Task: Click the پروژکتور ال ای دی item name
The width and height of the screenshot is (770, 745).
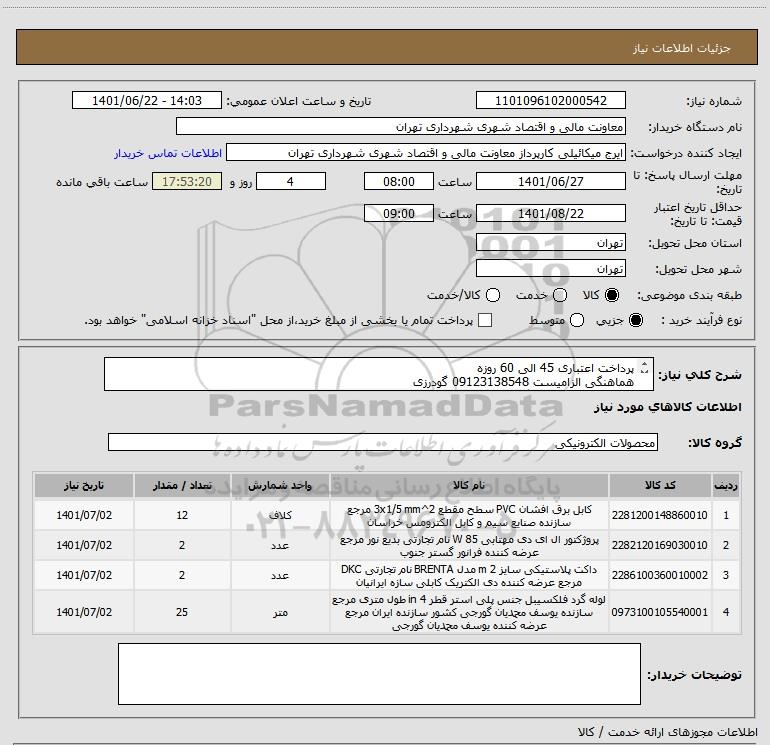Action: [x=469, y=546]
